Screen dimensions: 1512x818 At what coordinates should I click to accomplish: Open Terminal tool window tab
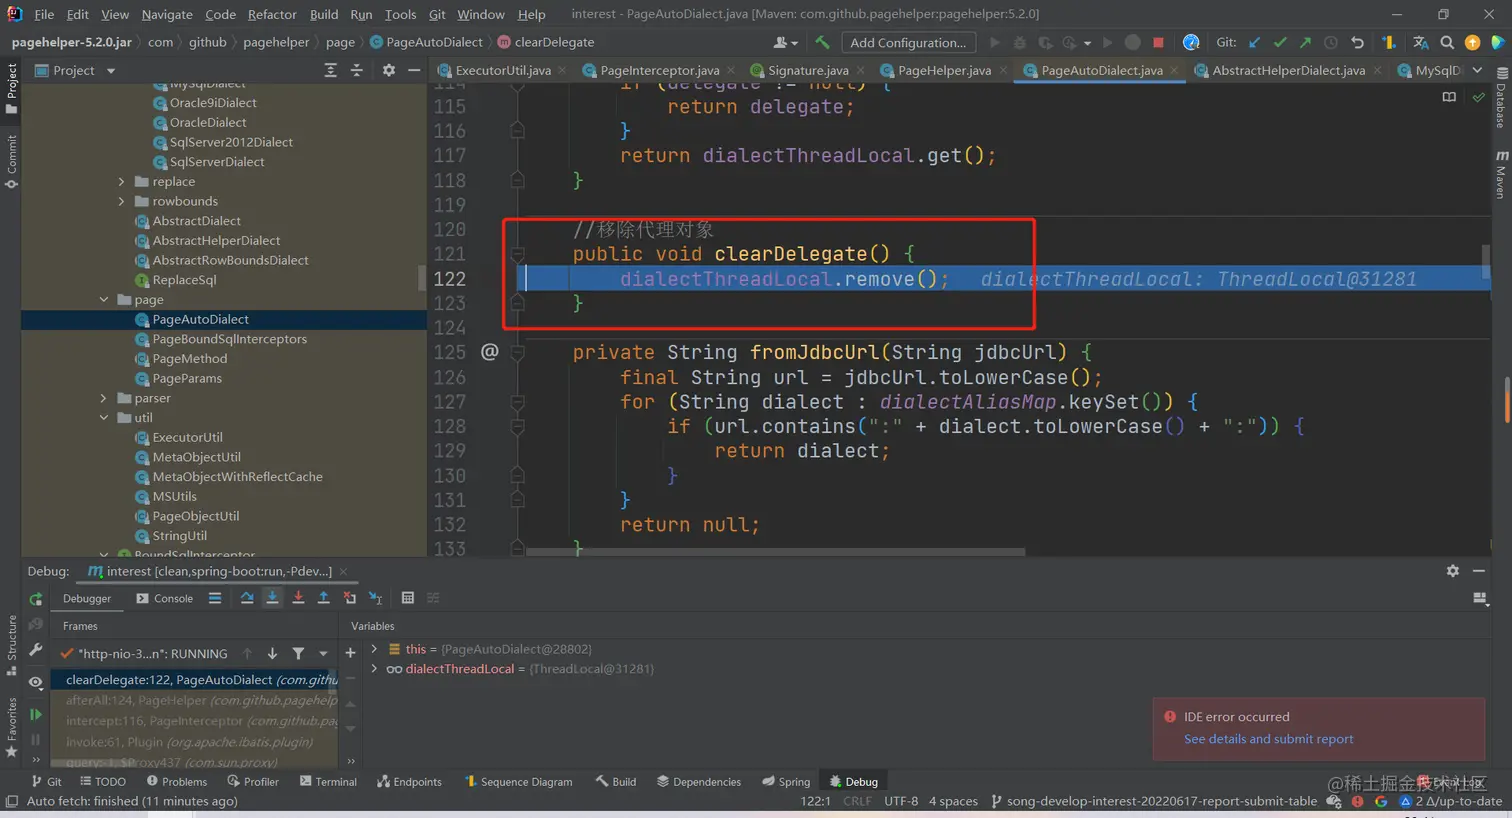click(x=328, y=781)
